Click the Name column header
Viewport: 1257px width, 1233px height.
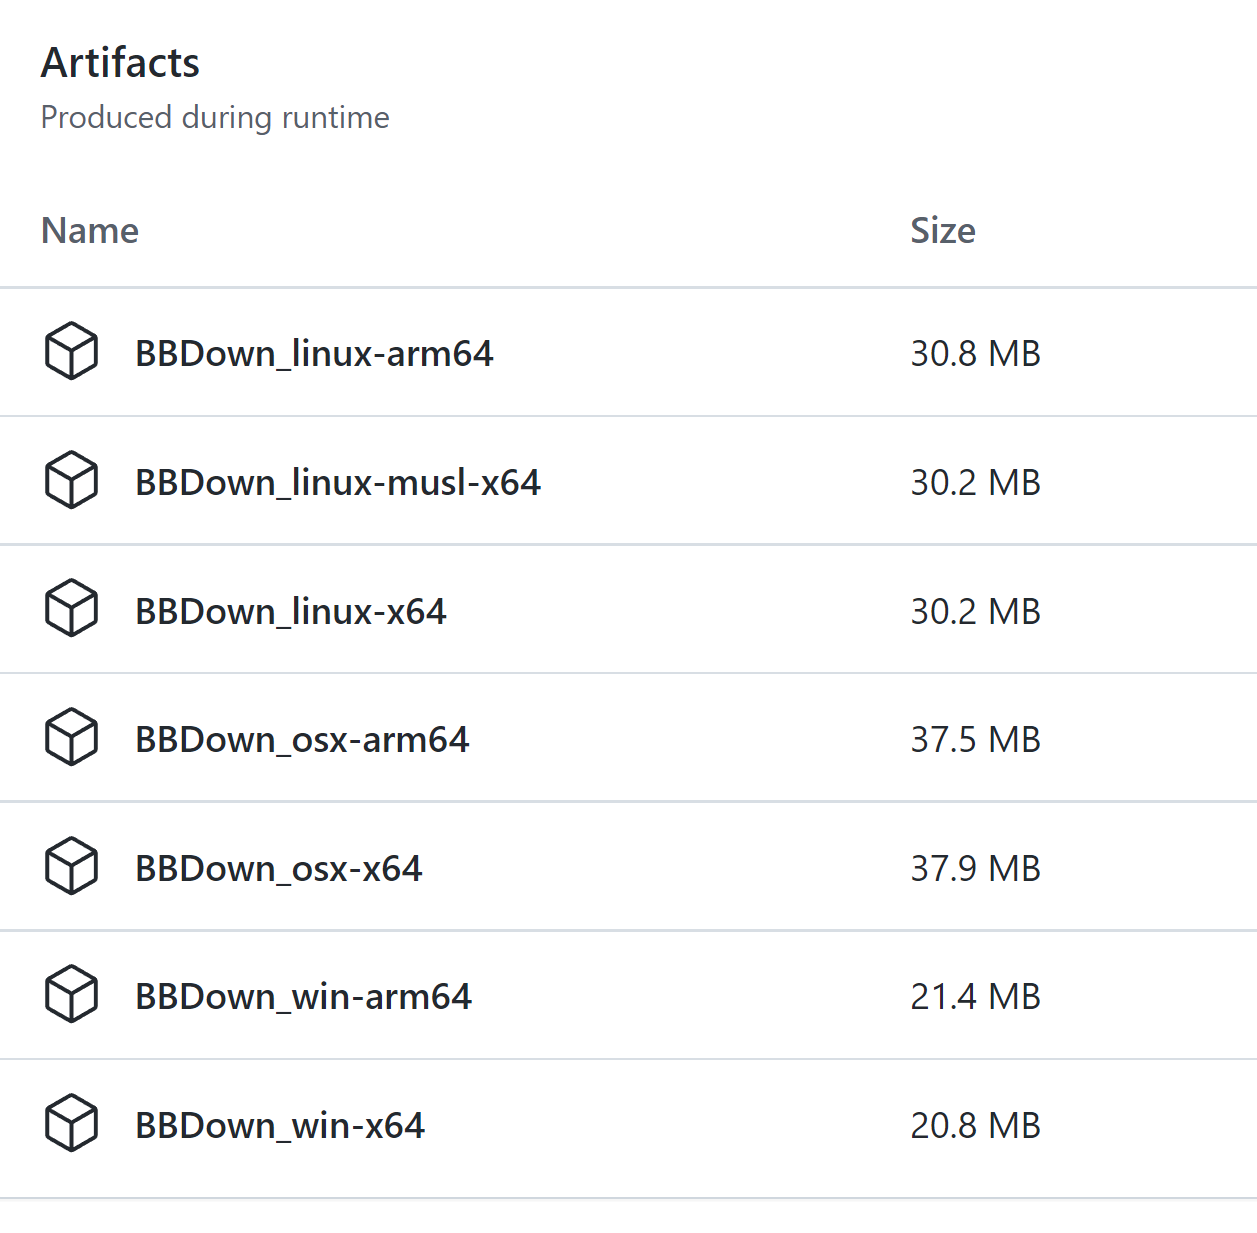pyautogui.click(x=89, y=231)
